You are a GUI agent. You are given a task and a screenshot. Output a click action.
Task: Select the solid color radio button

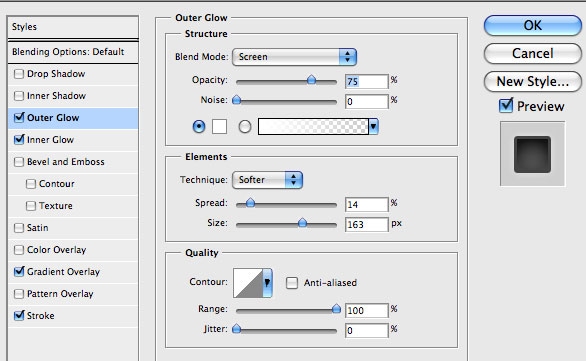tap(199, 127)
